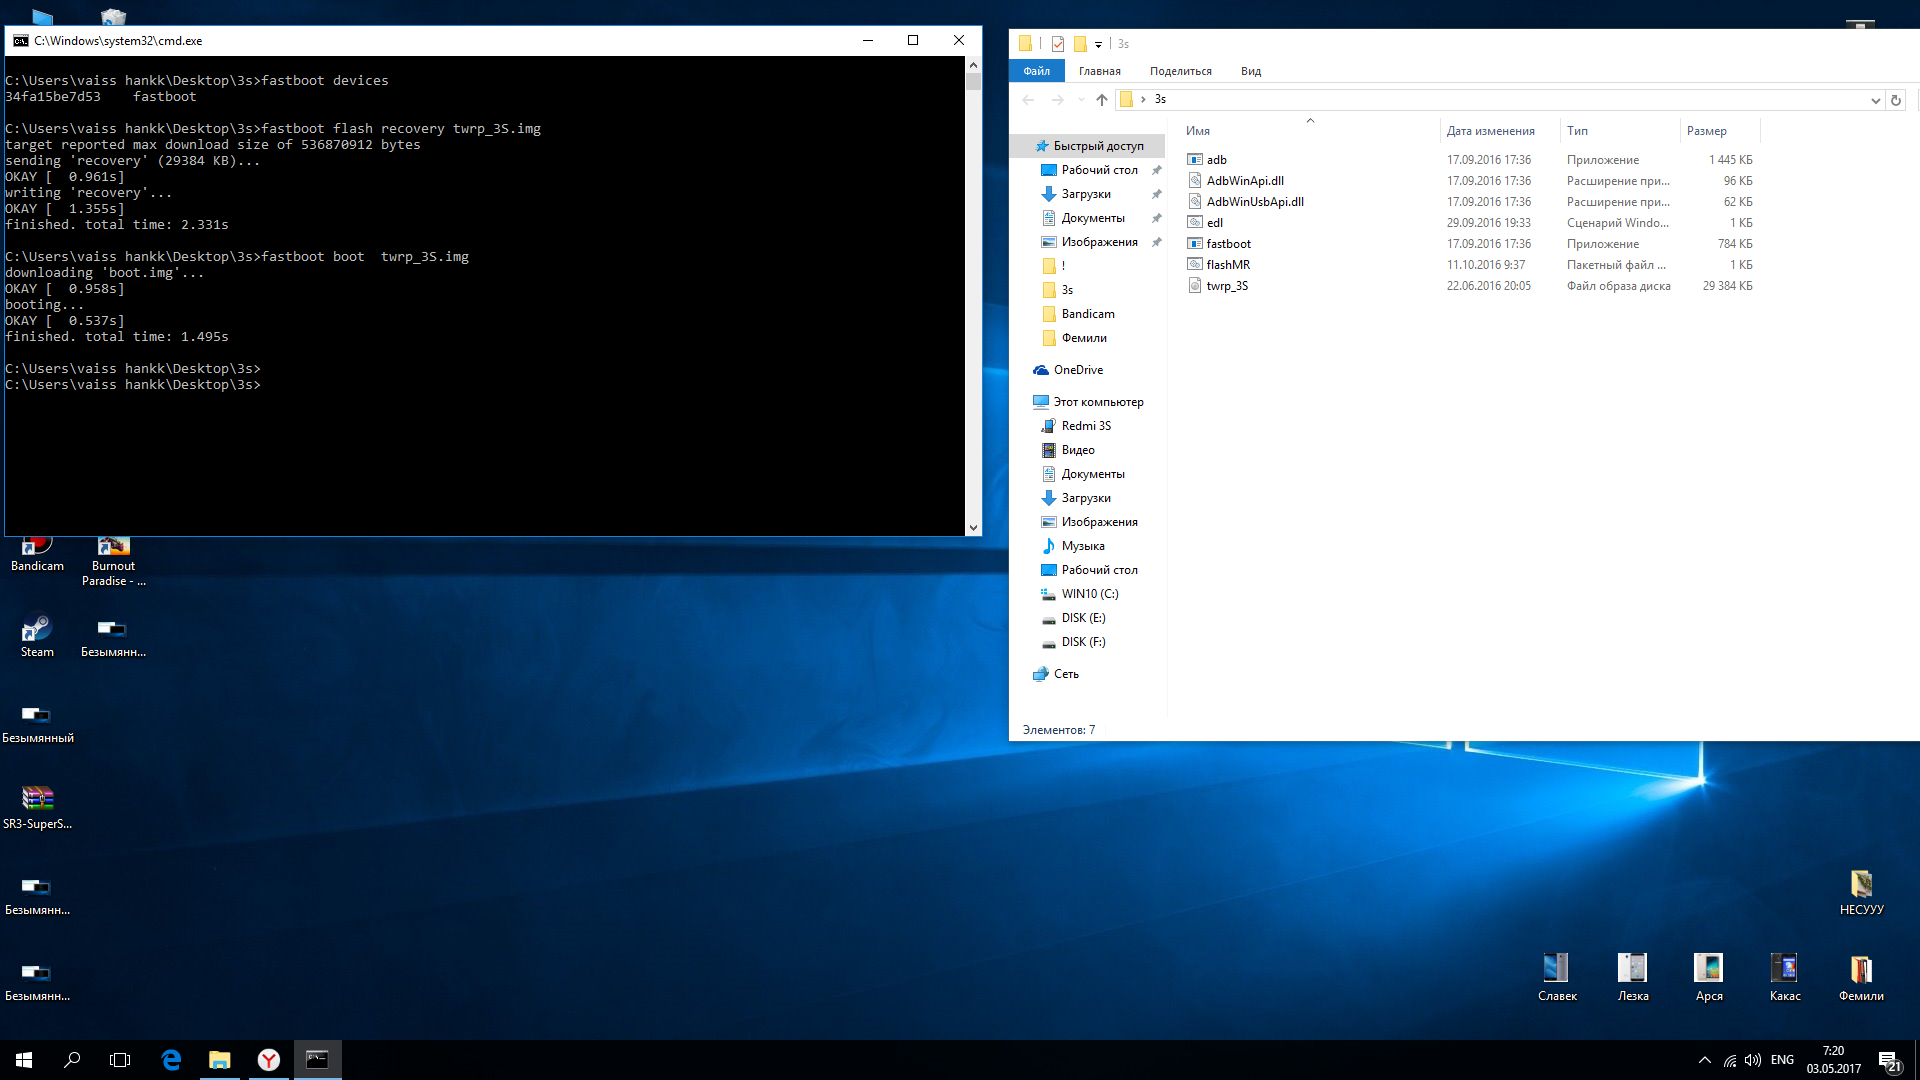Open Windows Search from the taskbar

click(x=72, y=1060)
